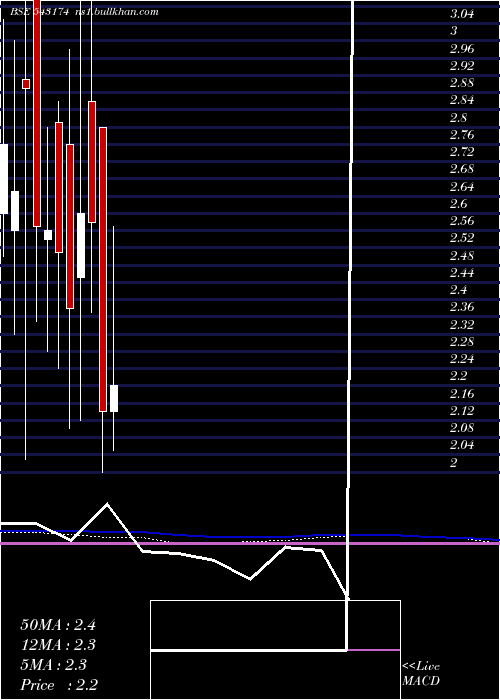Click the 2.96 price axis label
The image size is (500, 700).
click(x=462, y=48)
